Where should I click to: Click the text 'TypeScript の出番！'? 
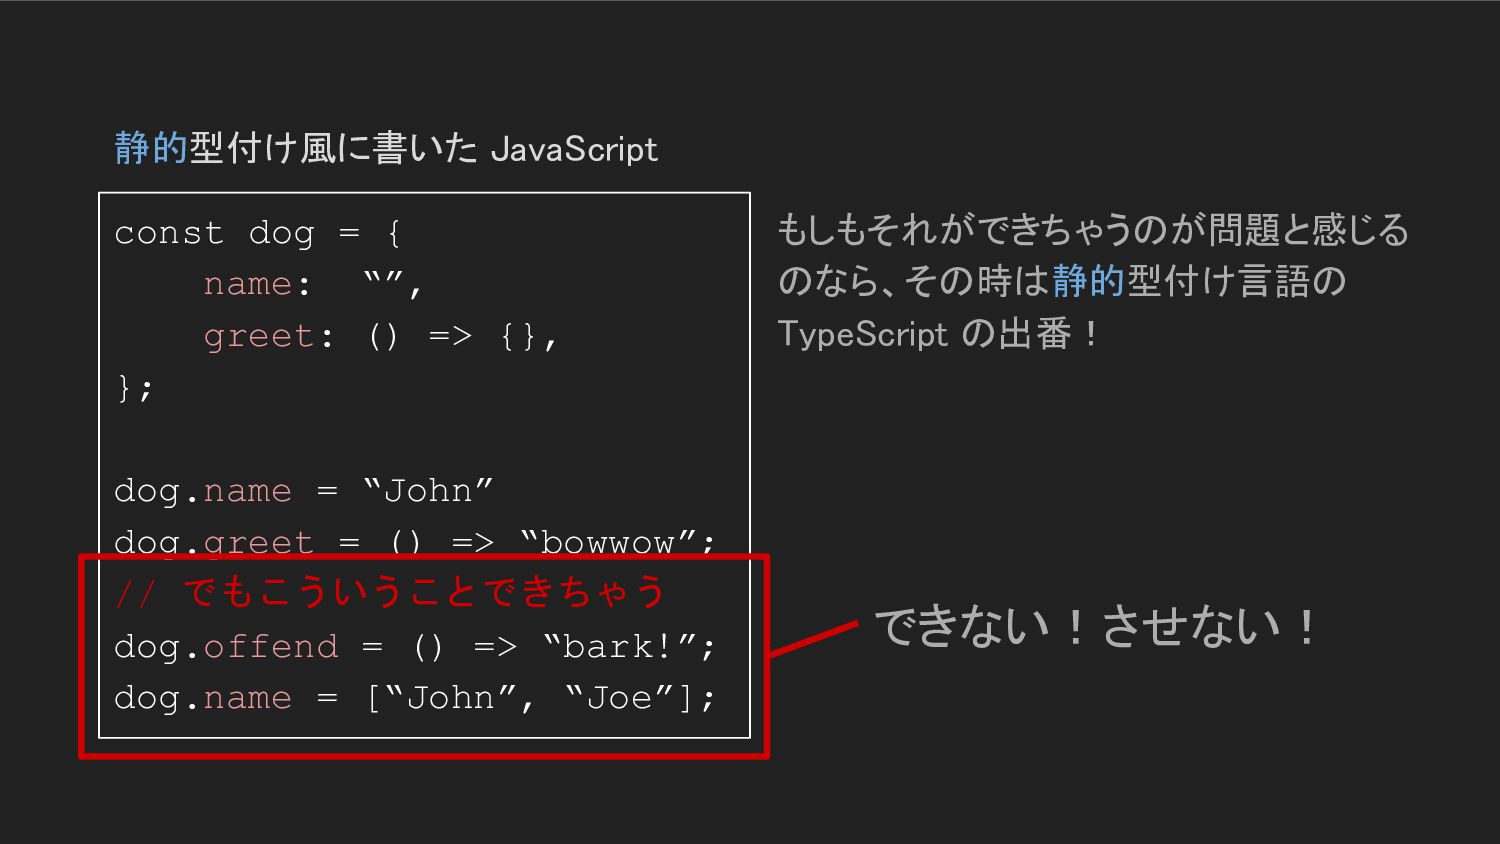[938, 333]
